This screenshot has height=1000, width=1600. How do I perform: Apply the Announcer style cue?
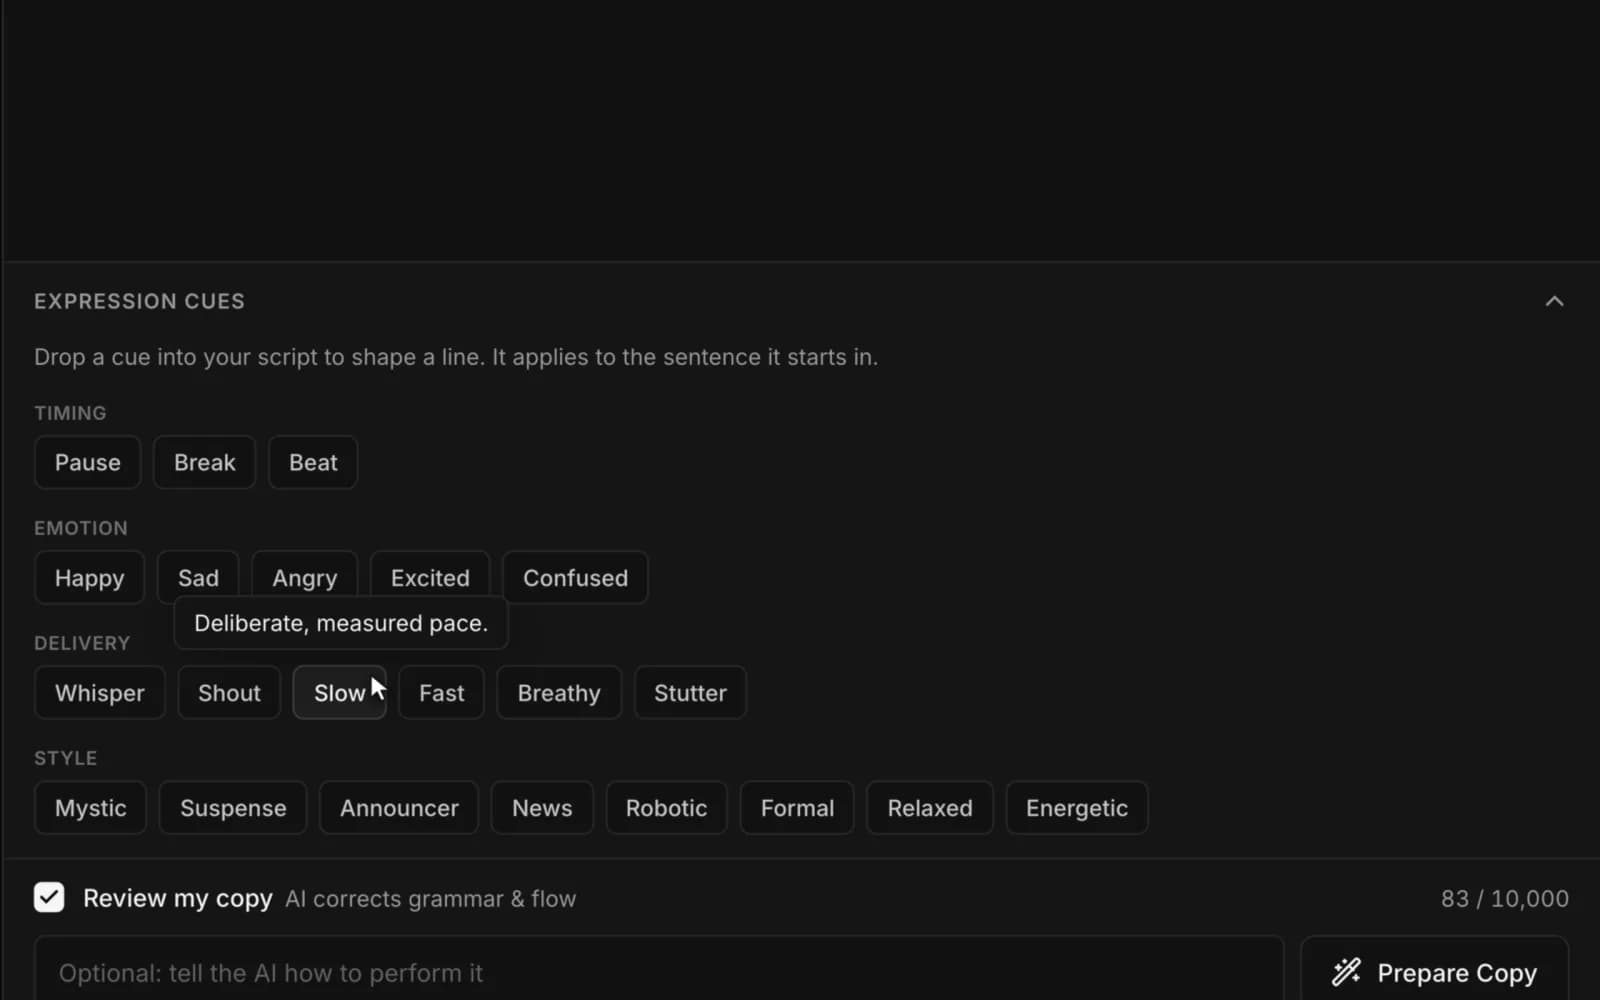coord(399,808)
